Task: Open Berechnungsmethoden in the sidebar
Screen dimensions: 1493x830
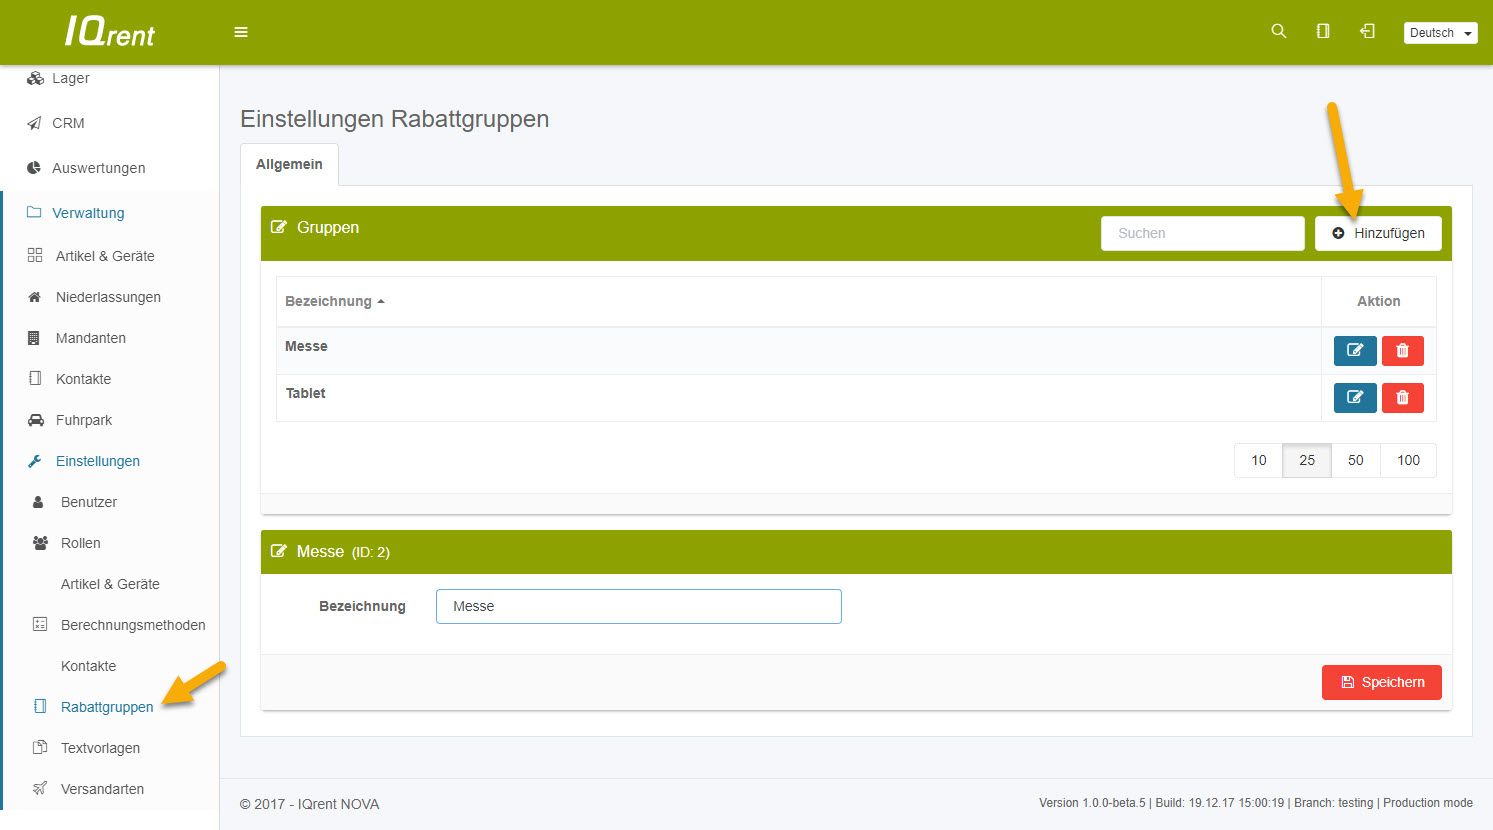Action: 133,625
